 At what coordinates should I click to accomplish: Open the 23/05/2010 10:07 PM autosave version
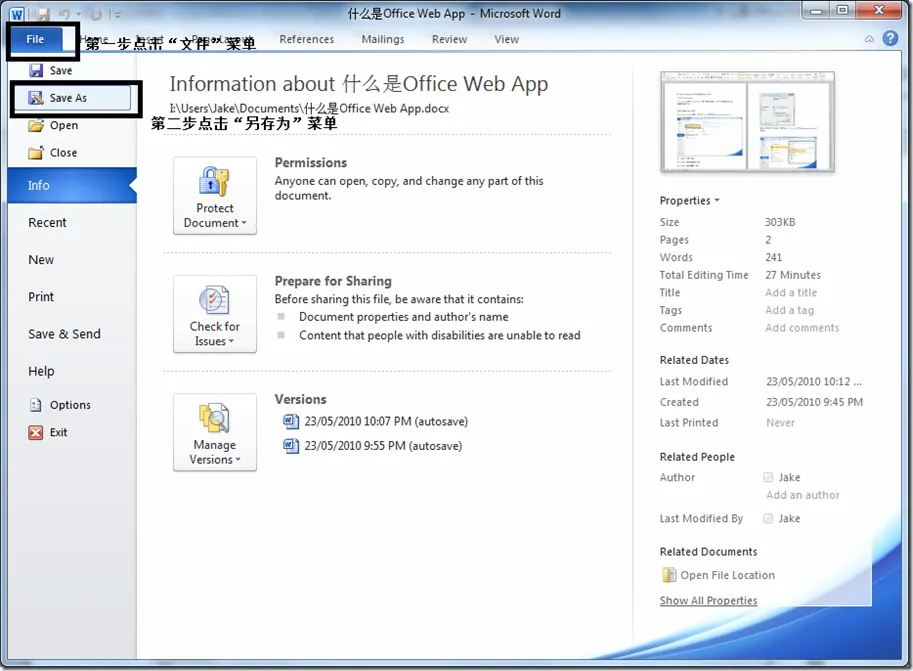point(386,421)
